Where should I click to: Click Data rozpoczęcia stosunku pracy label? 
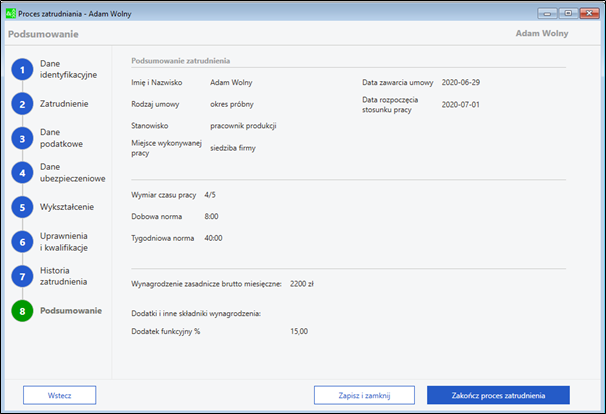(x=390, y=104)
